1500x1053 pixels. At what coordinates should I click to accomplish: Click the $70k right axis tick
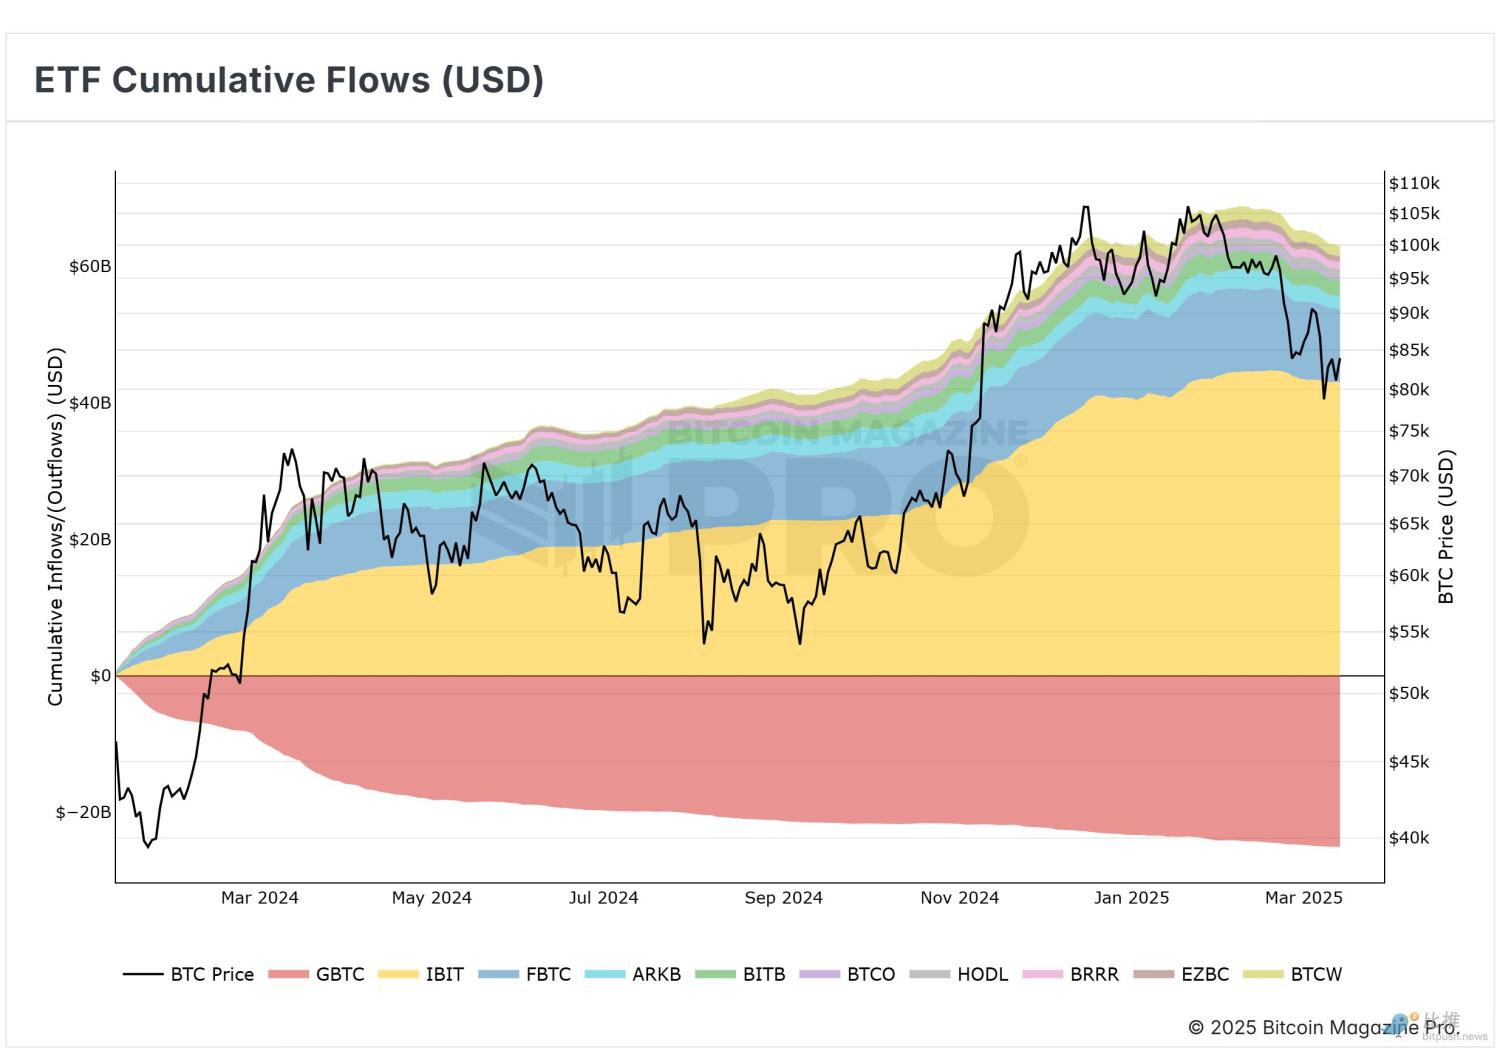click(x=1409, y=476)
